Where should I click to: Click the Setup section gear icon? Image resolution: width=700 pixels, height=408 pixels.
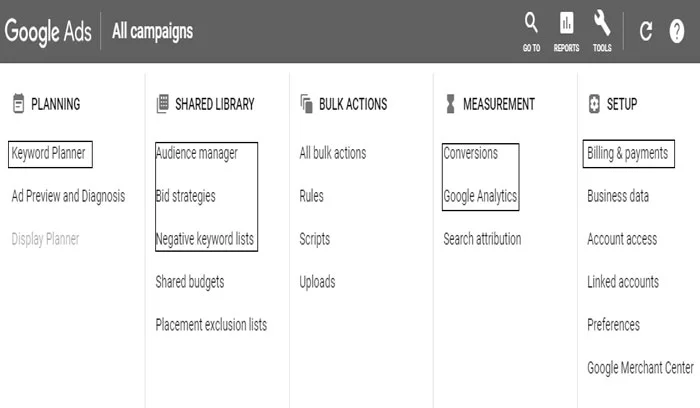pos(594,104)
